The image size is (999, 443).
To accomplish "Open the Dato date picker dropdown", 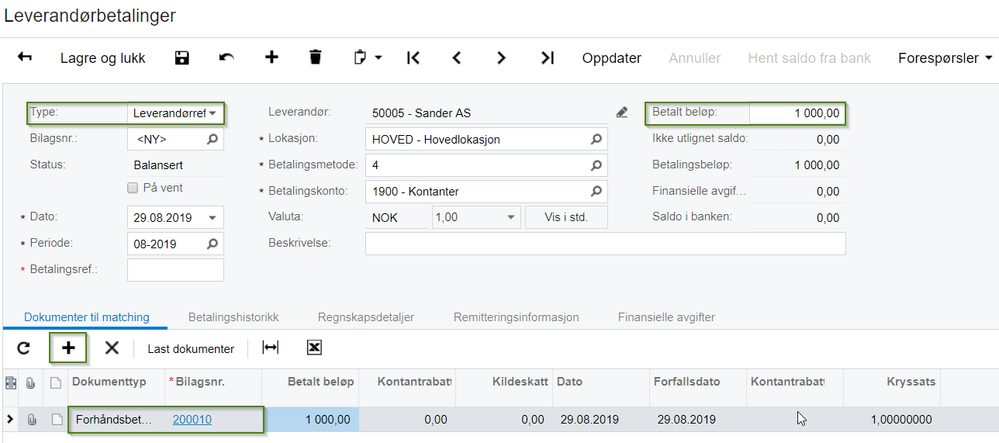I will [213, 218].
